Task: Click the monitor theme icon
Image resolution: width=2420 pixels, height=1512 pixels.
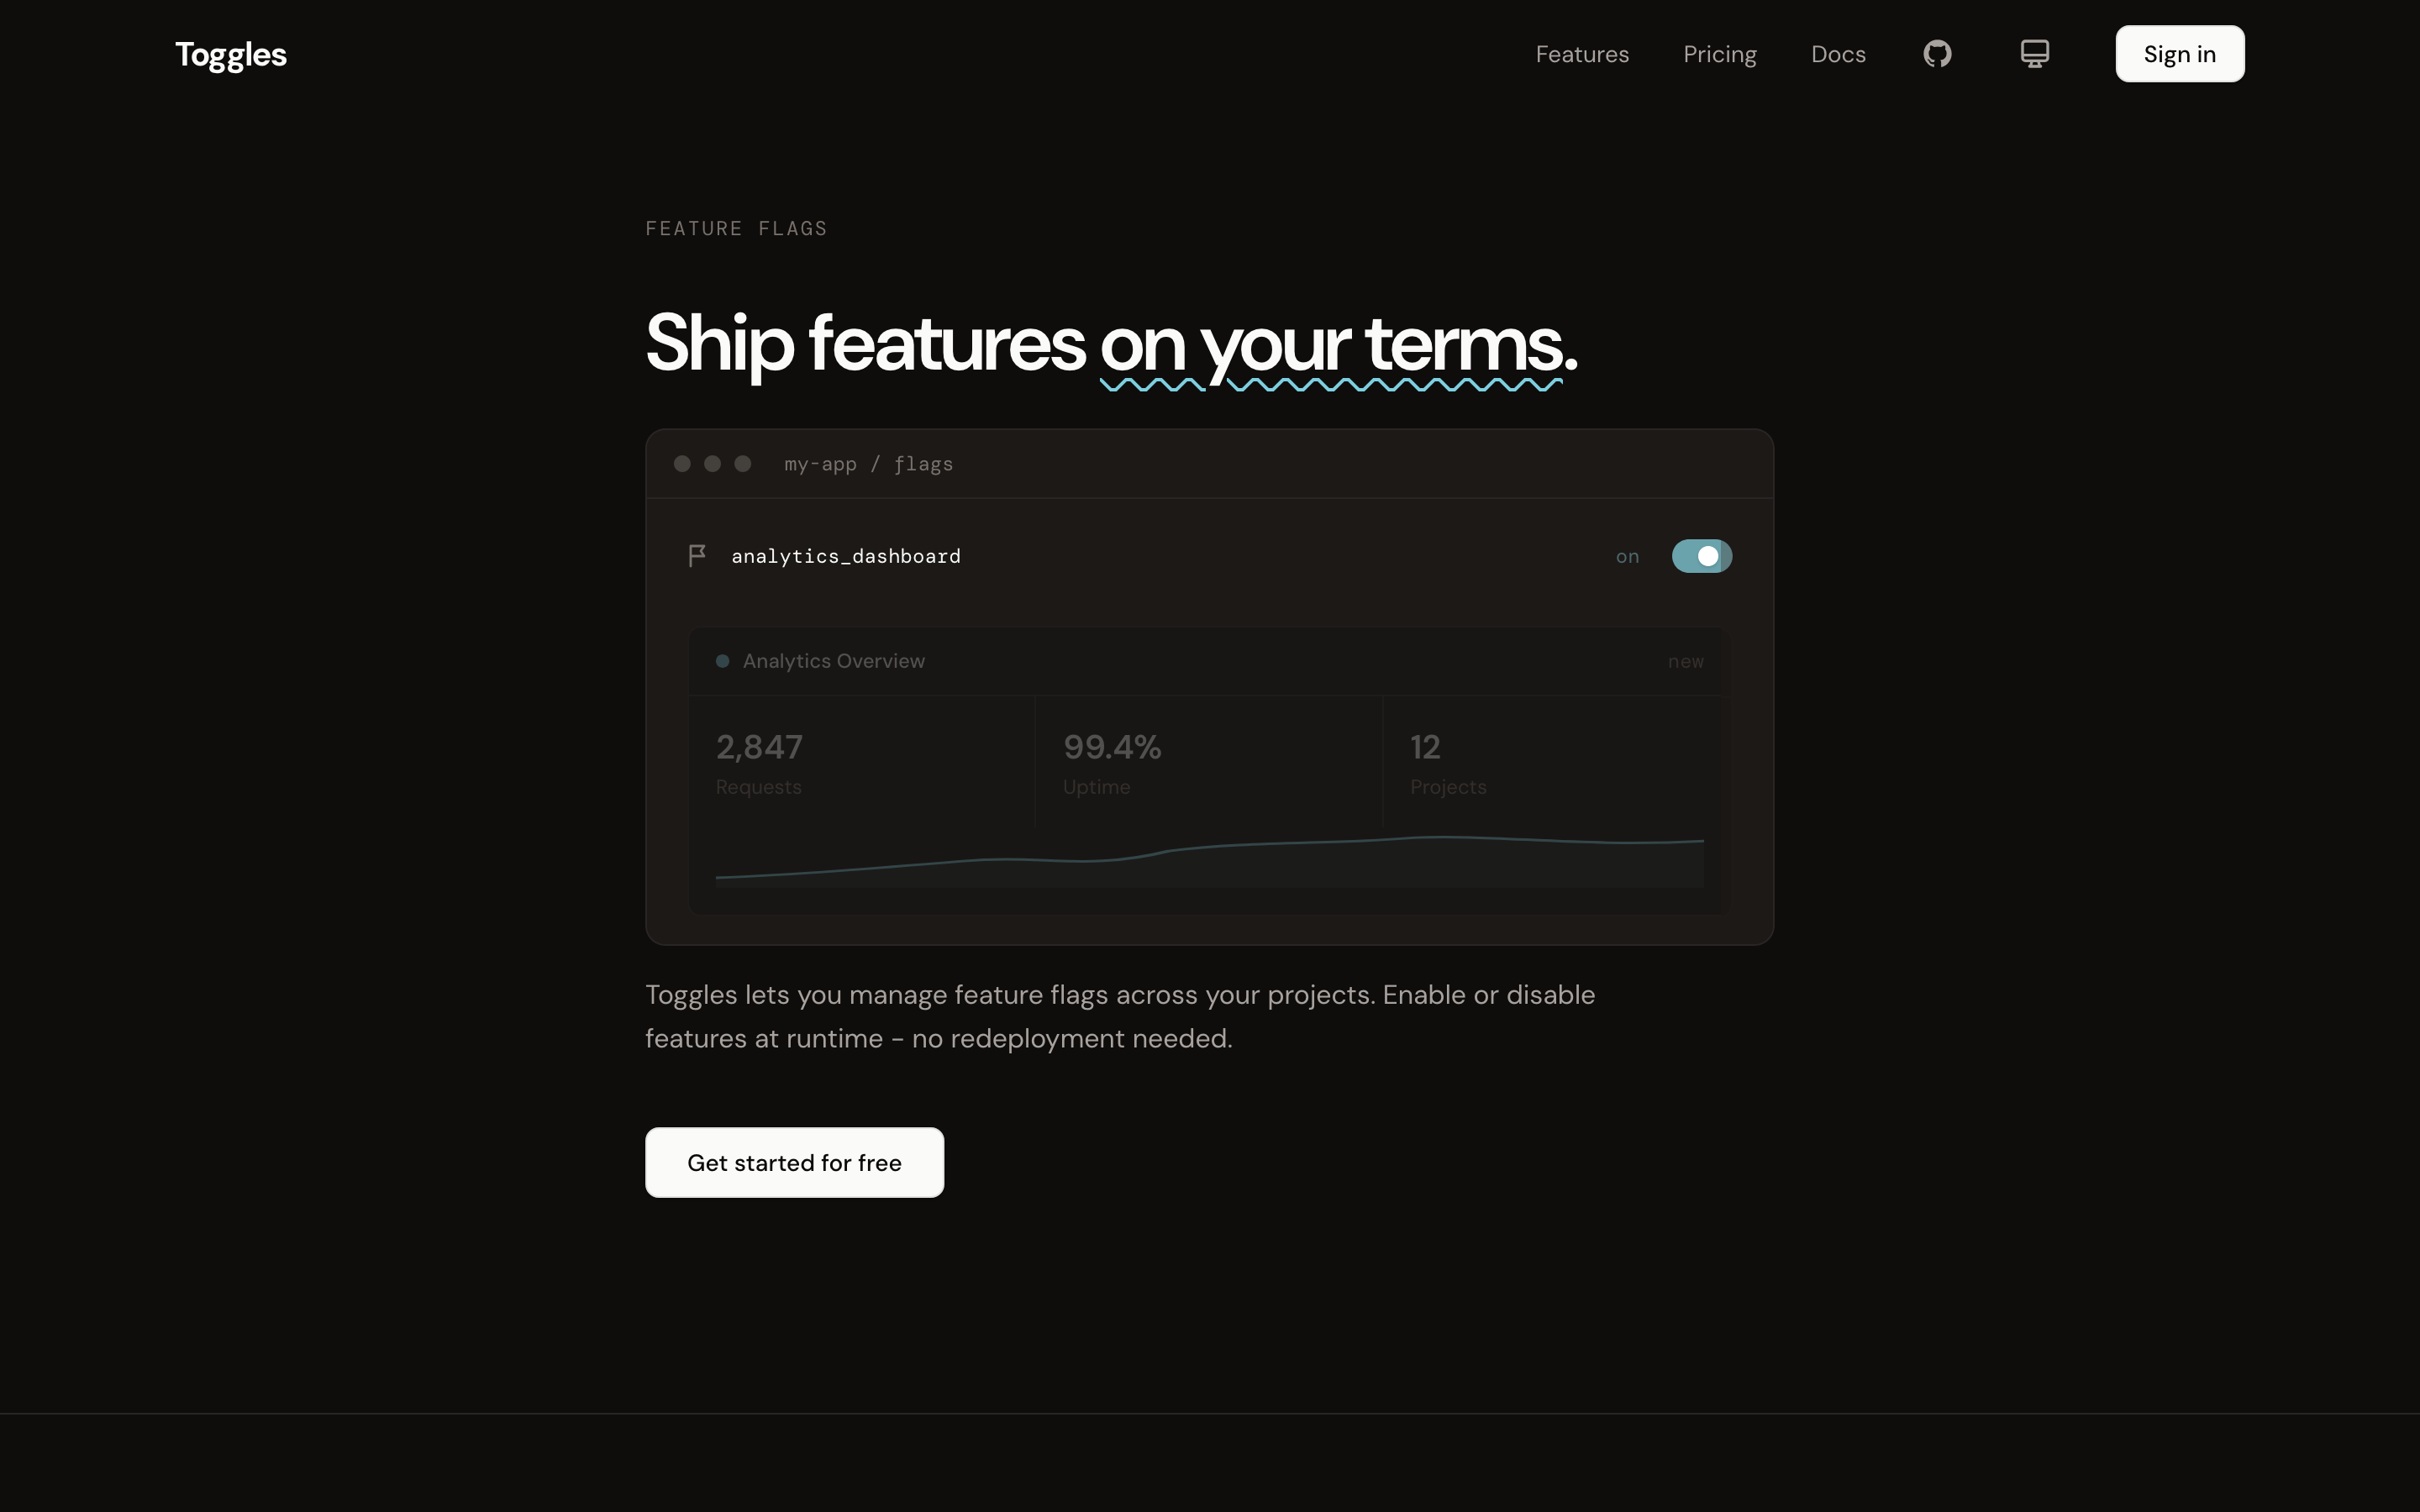Action: 2034,54
